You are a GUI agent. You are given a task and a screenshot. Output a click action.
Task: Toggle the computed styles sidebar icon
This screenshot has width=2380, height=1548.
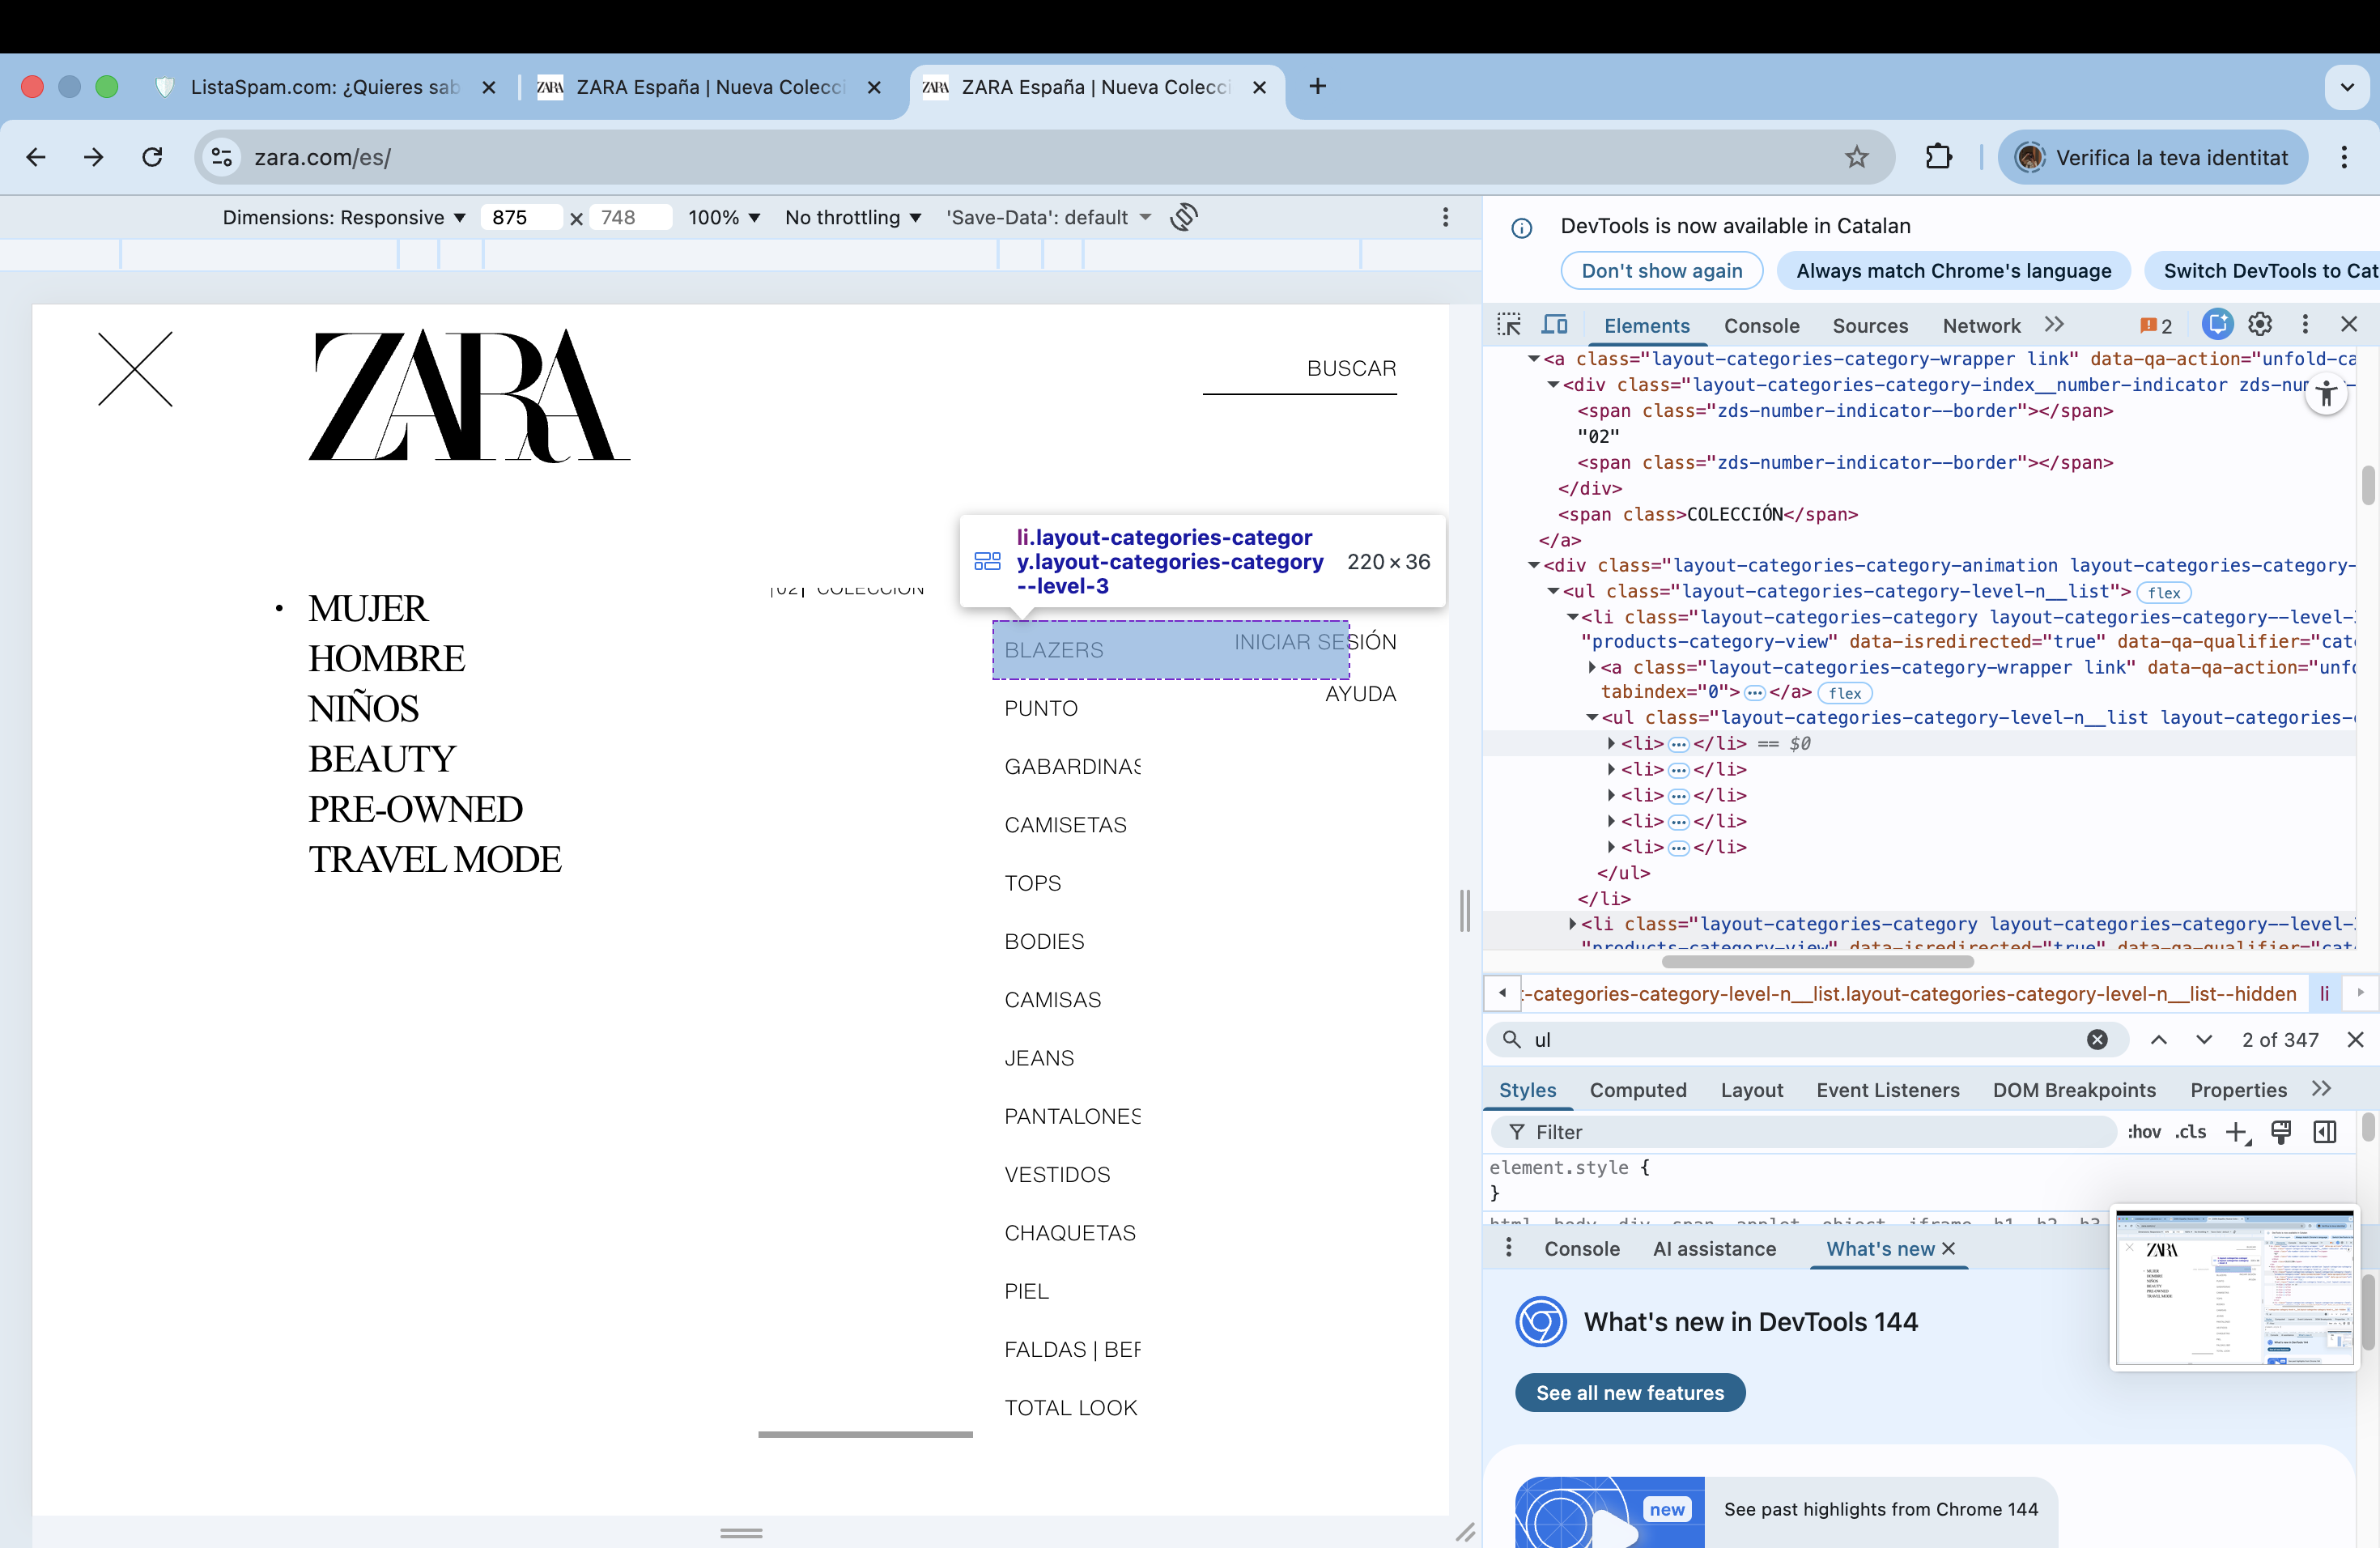2325,1132
